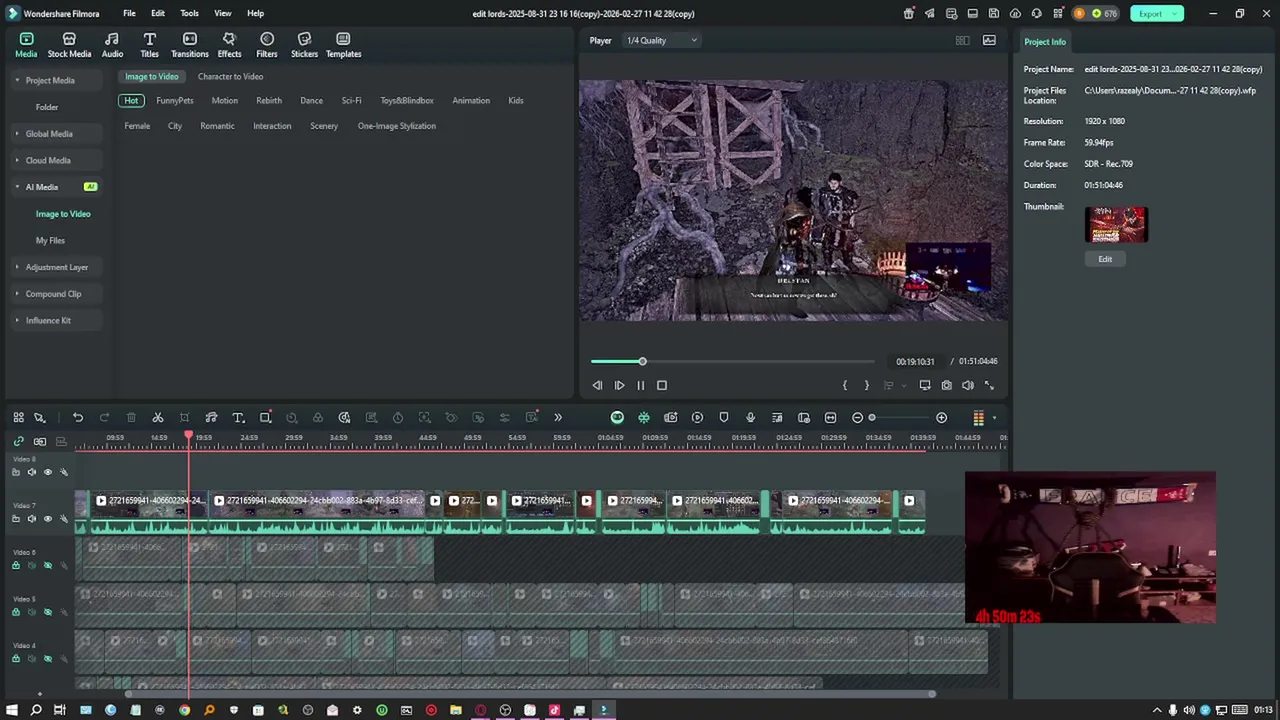Toggle visibility of Video 8 track

click(x=47, y=472)
